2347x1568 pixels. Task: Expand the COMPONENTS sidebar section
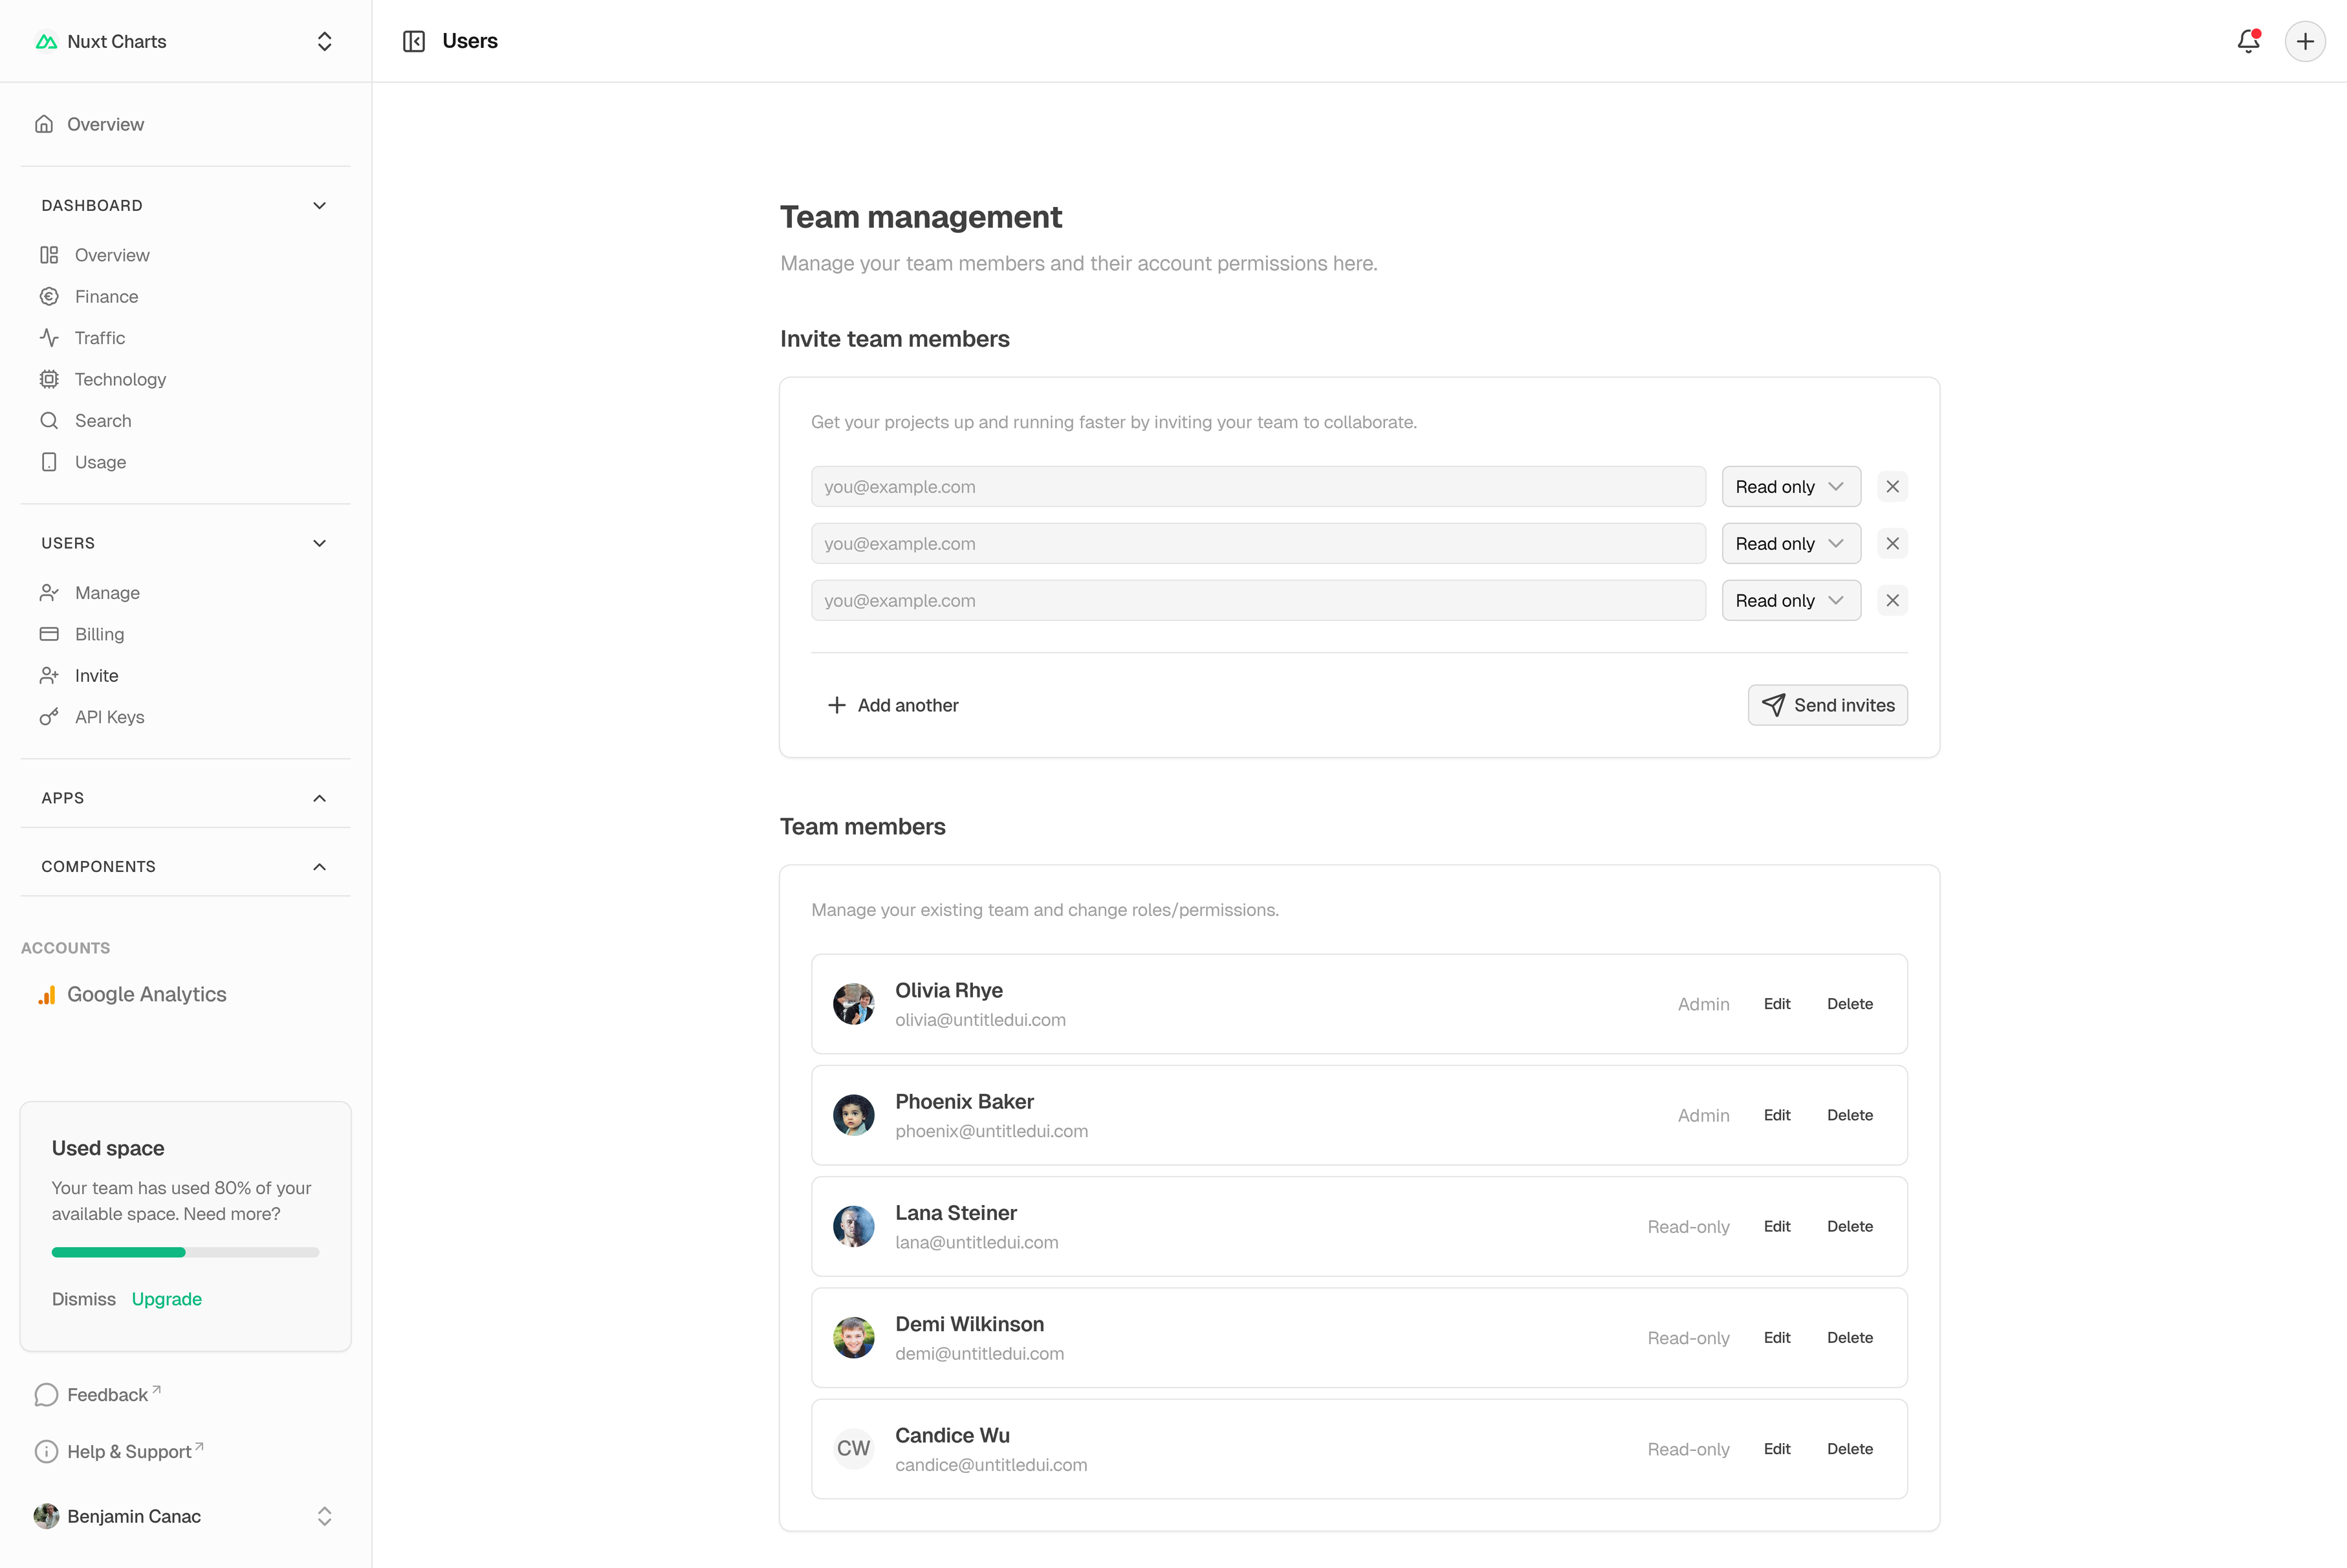tap(319, 867)
